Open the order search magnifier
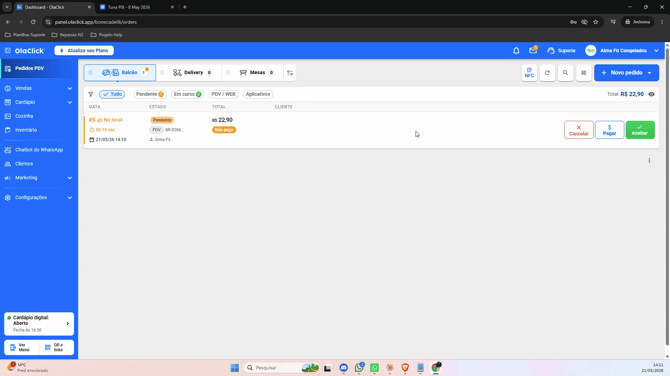The image size is (670, 376). [565, 73]
